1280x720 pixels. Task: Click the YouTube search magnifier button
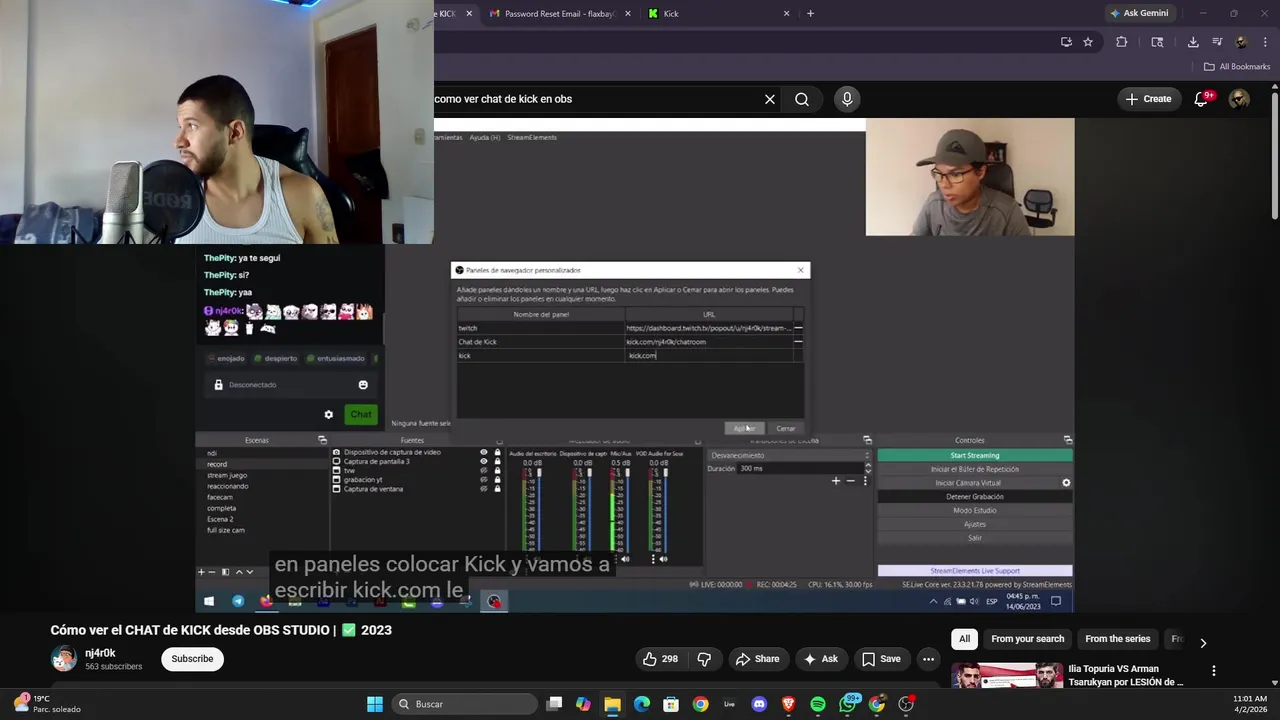802,99
